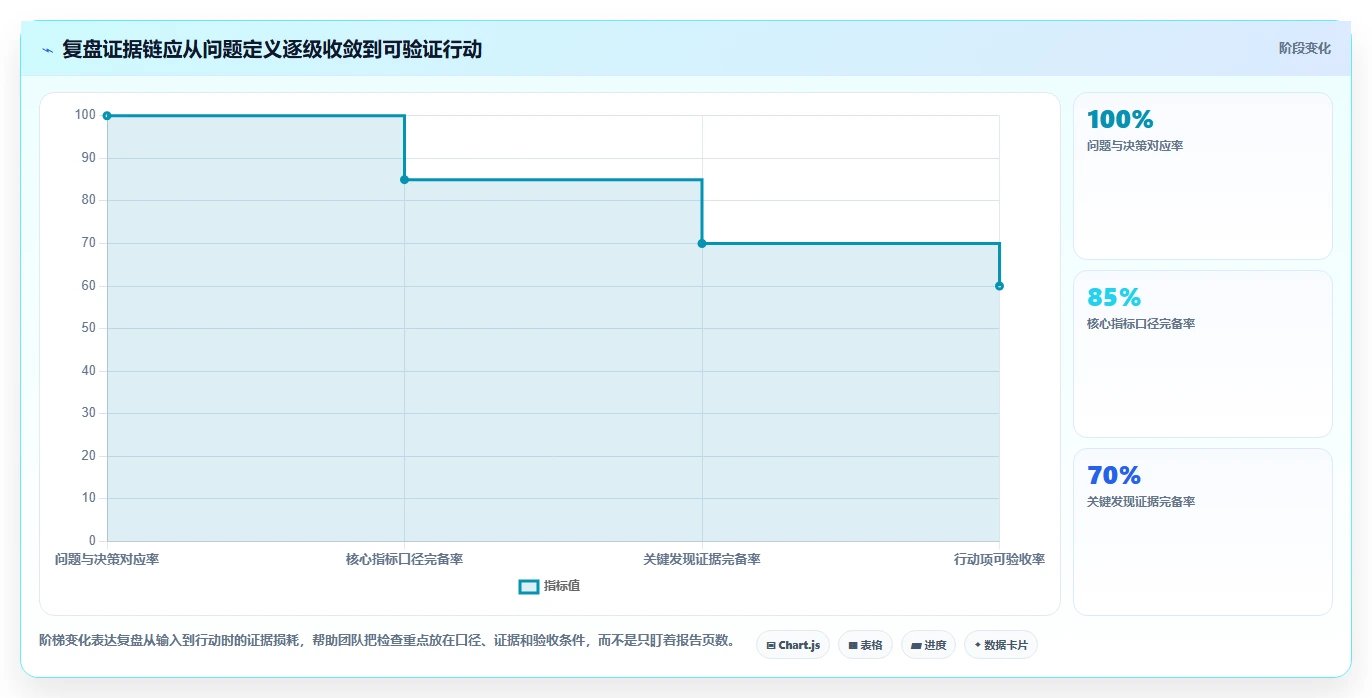Screen dimensions: 1372x698
Task: Click x-axis label 关键发现证据完备率
Action: coord(702,559)
